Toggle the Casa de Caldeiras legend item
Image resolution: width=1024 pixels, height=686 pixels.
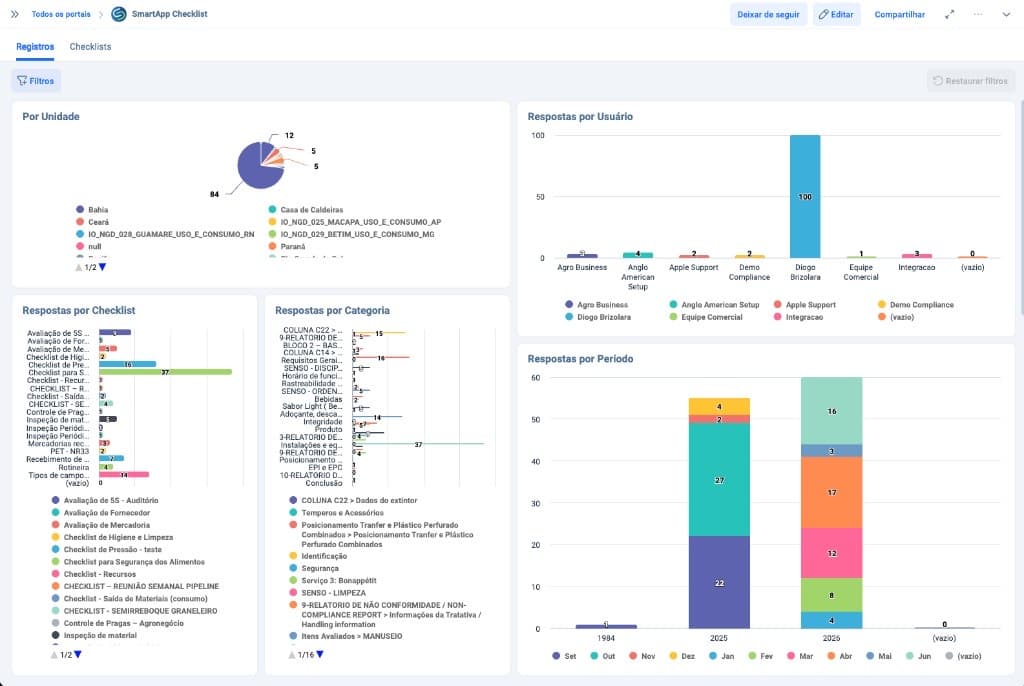pos(306,210)
